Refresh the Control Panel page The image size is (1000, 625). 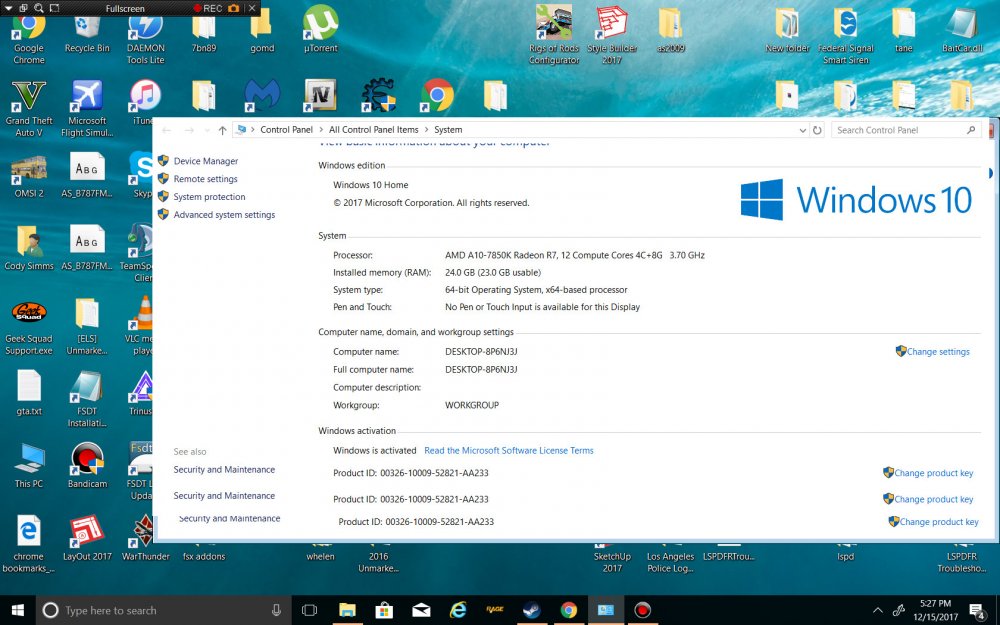[x=817, y=130]
